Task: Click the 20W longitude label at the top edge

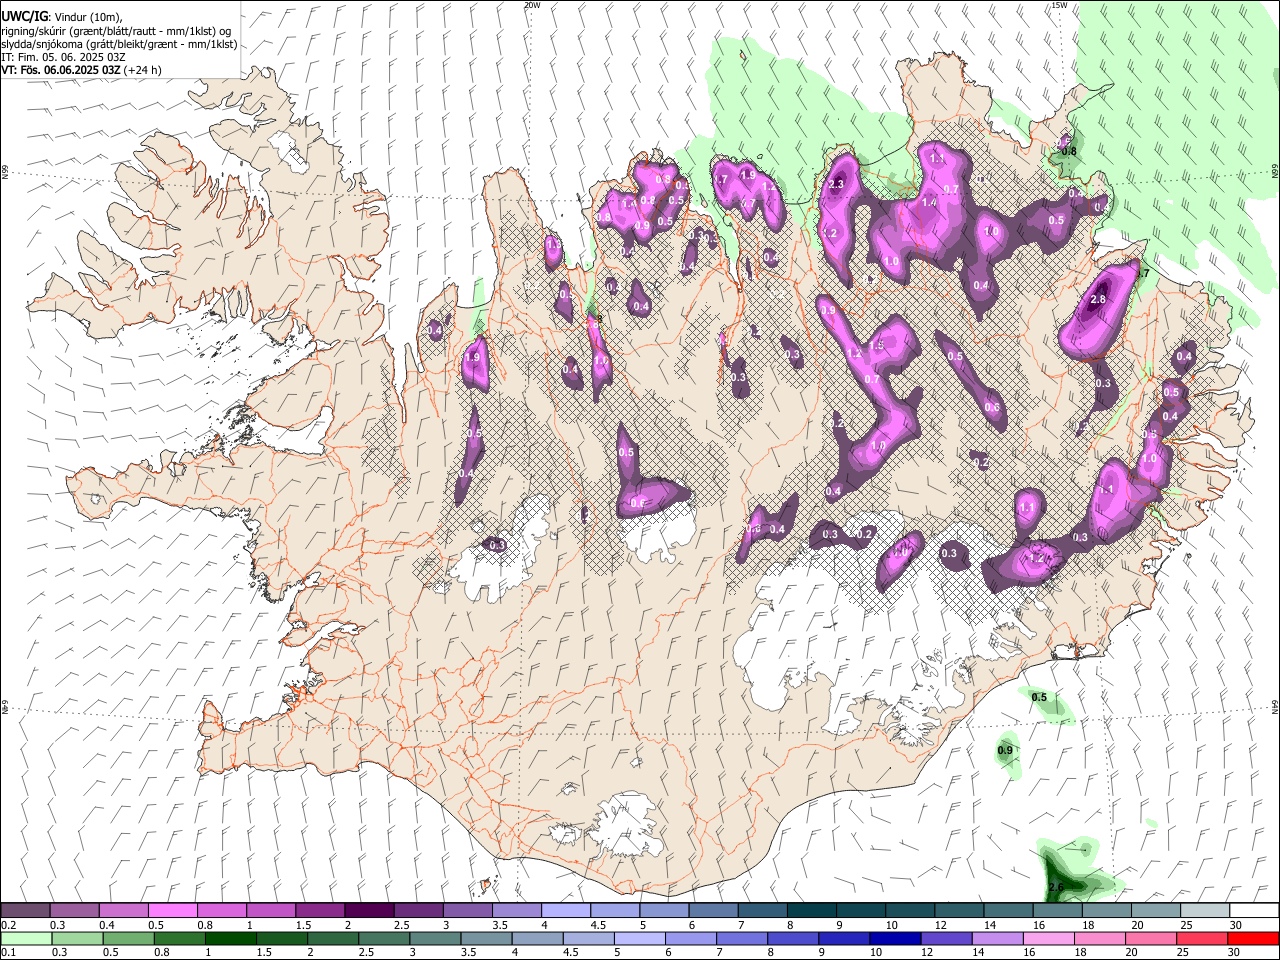Action: [x=532, y=5]
